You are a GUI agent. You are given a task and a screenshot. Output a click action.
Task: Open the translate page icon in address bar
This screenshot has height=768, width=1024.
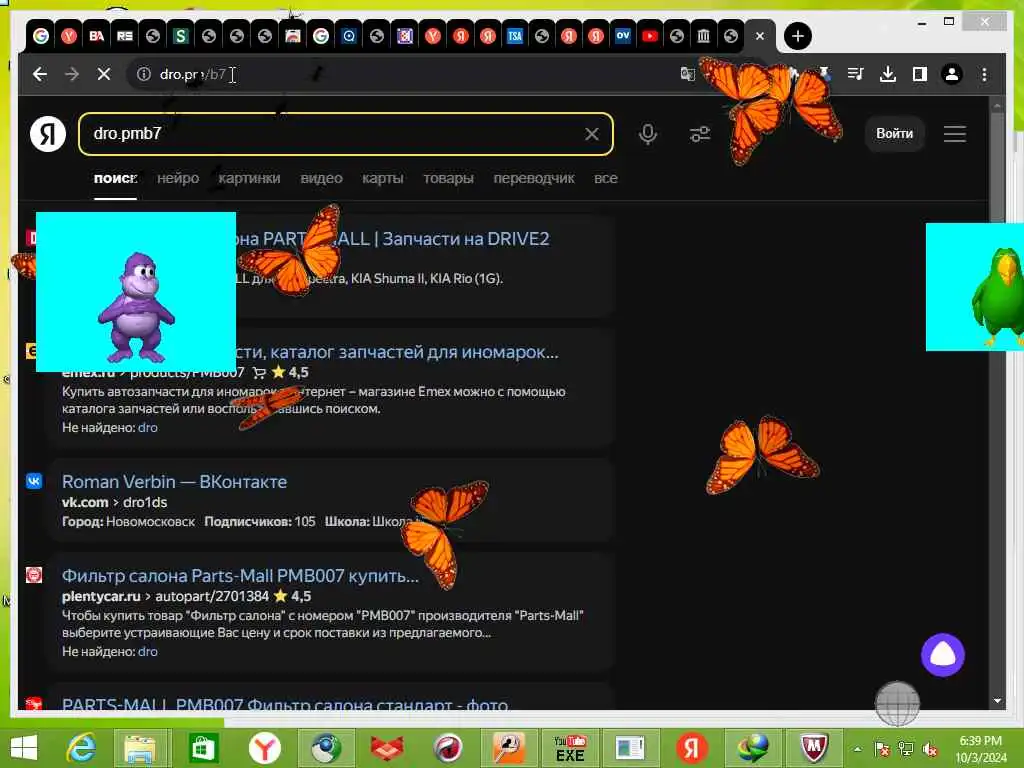coord(687,74)
